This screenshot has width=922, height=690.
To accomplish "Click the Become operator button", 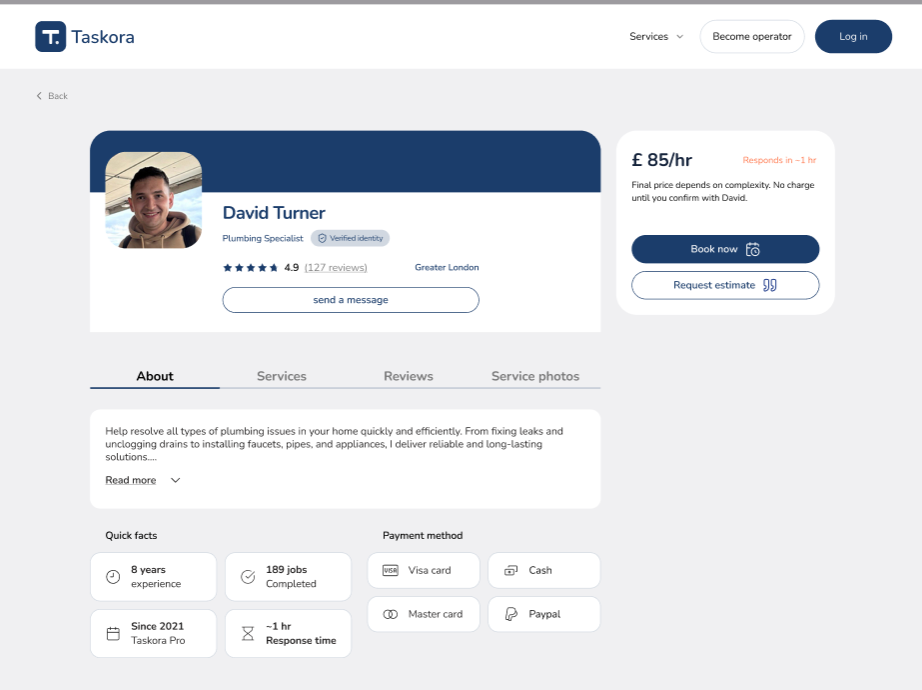I will [x=752, y=36].
